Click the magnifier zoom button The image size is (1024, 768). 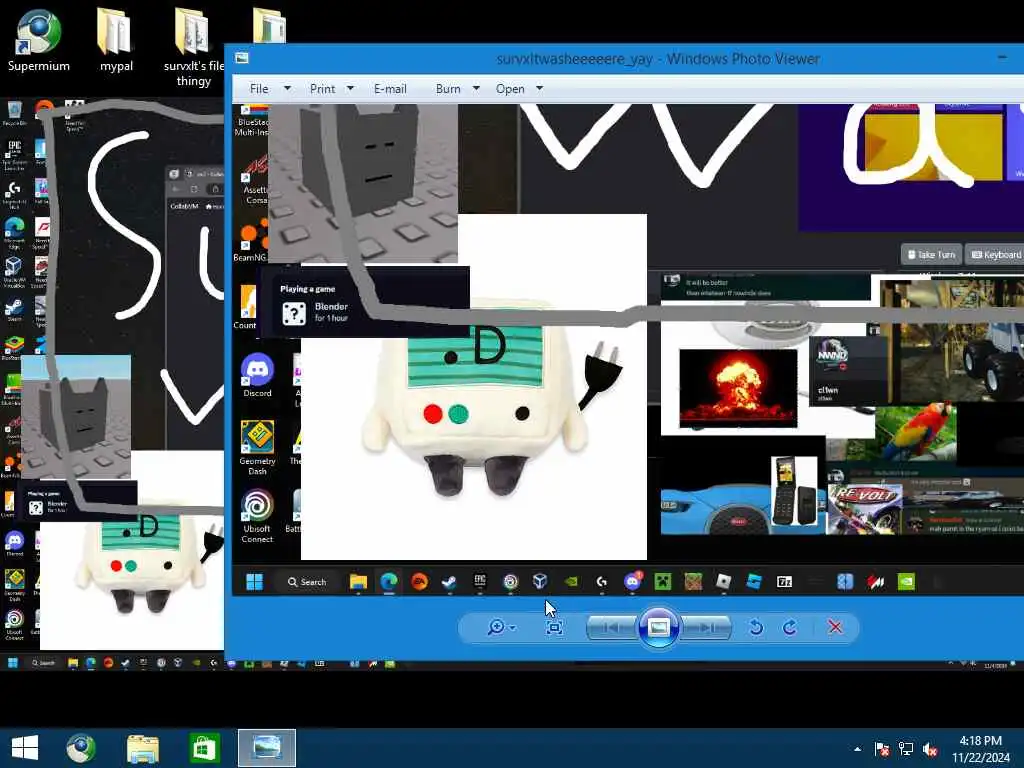pyautogui.click(x=496, y=628)
